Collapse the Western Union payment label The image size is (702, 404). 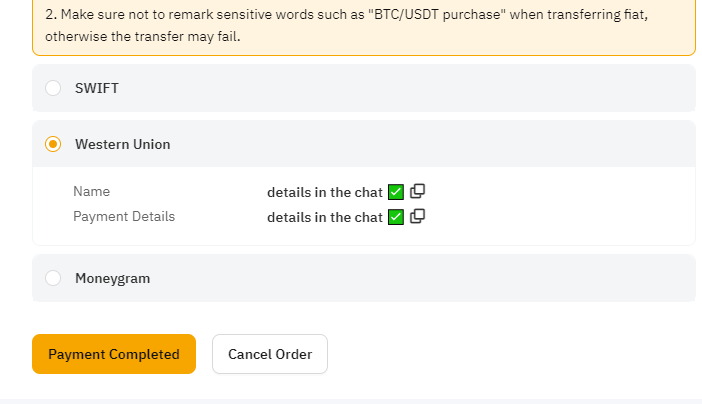(123, 144)
